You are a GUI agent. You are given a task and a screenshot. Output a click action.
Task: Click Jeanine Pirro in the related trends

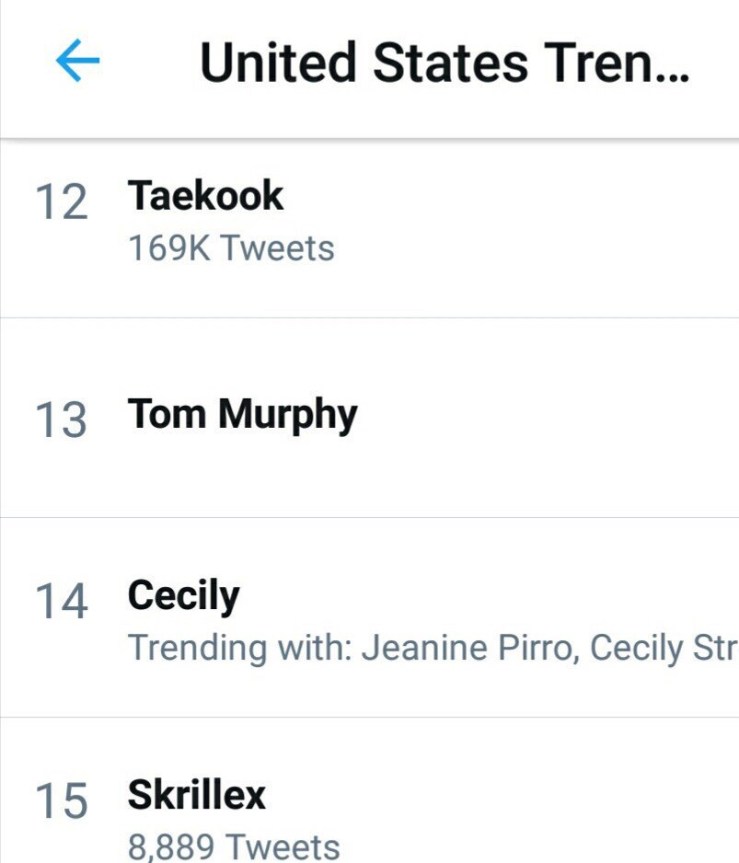[466, 648]
